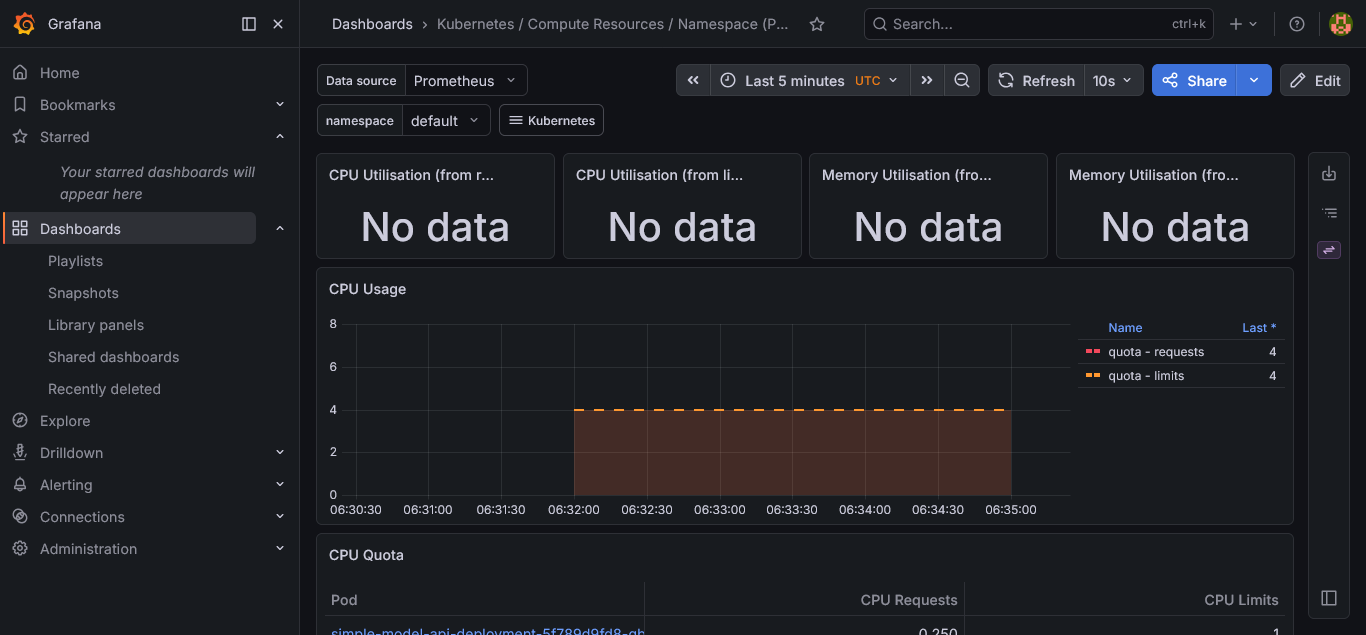Screen dimensions: 1366x635
Task: Click the orange quota - limits color swatch
Action: (x=1092, y=376)
